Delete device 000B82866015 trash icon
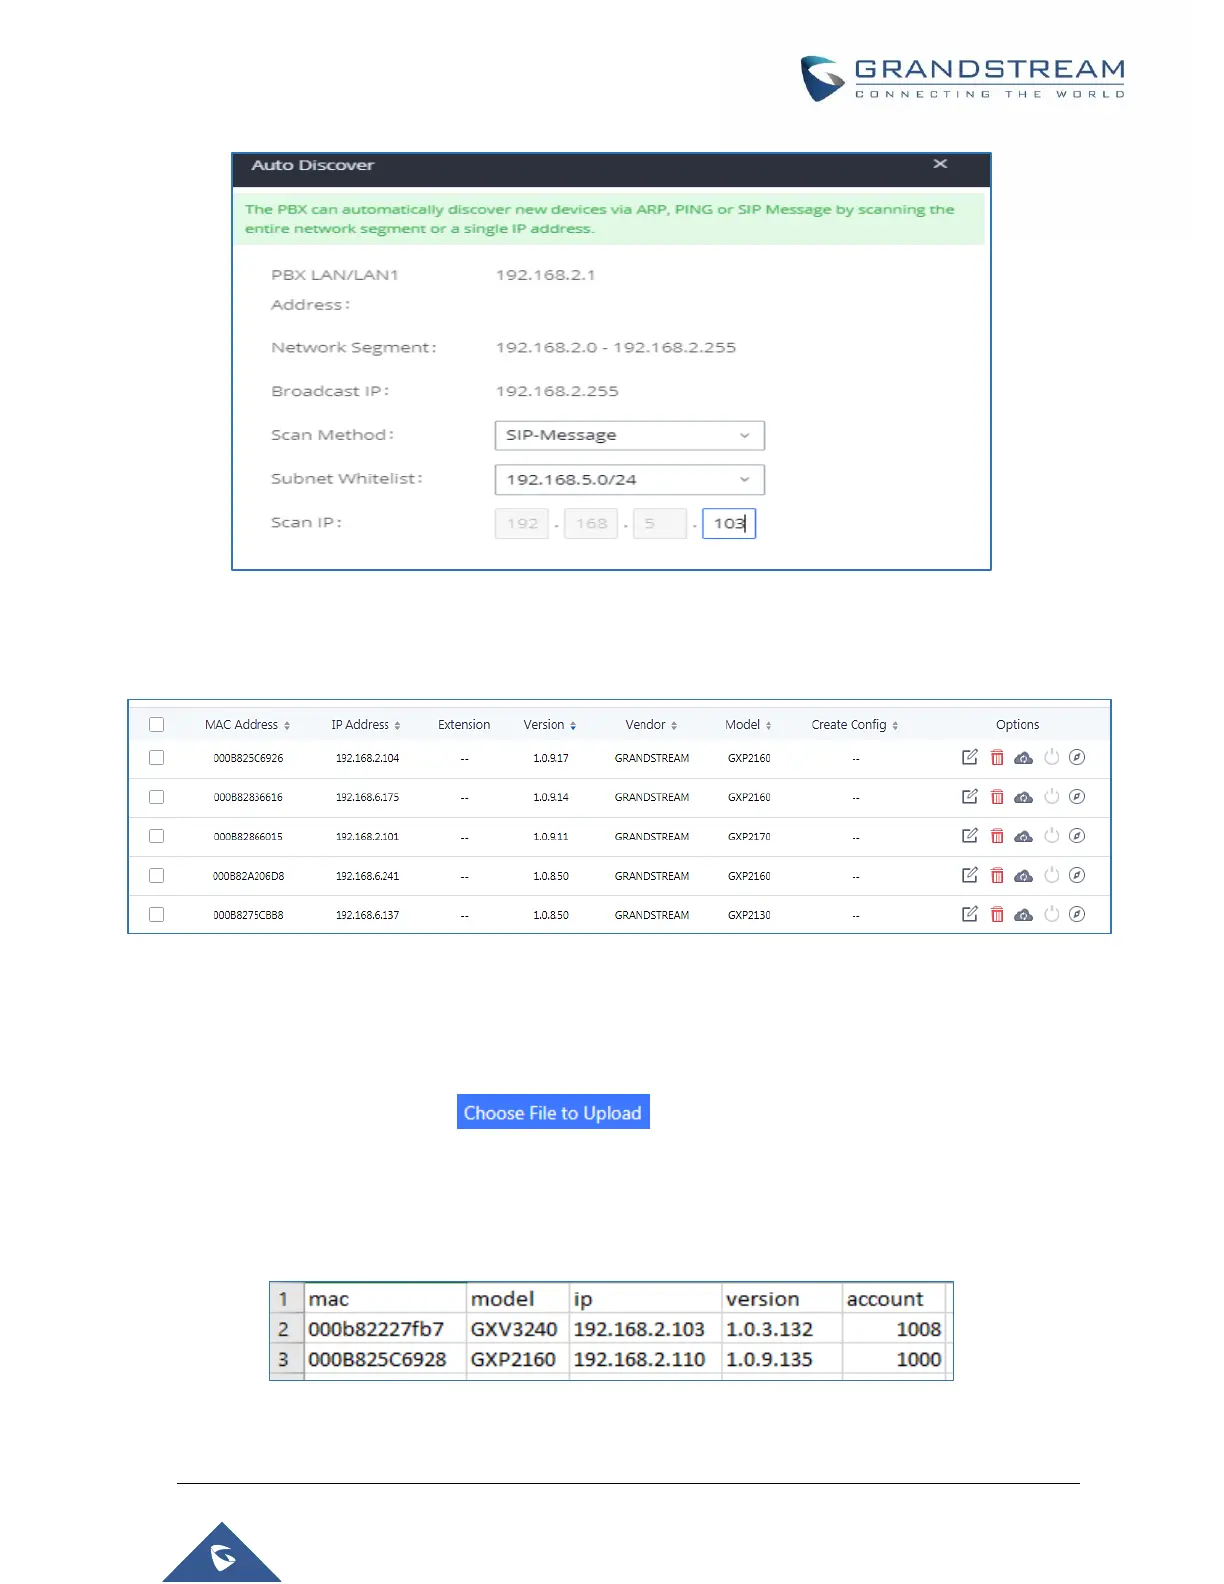Screen dimensions: 1224x1584 coord(997,835)
